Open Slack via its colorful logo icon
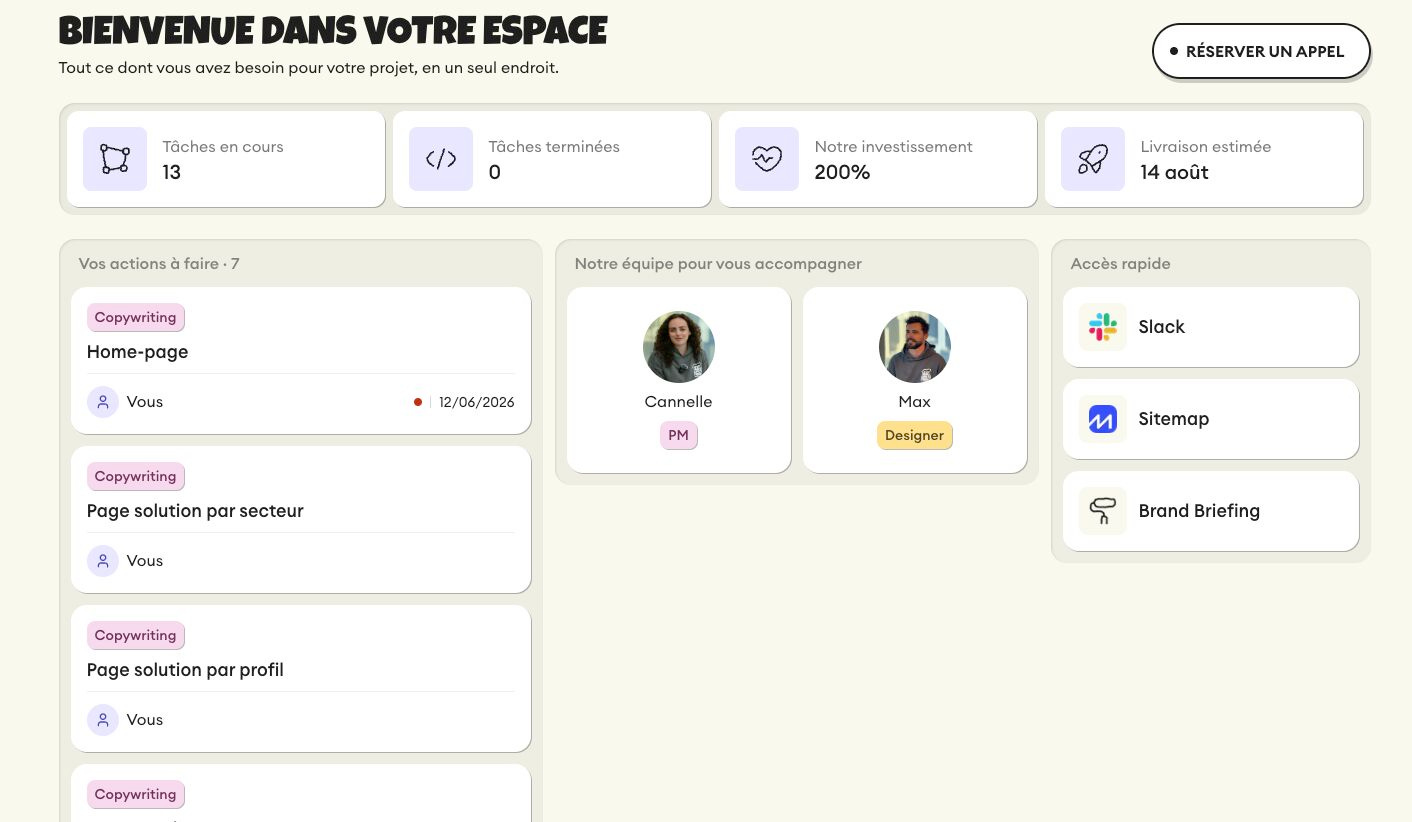The width and height of the screenshot is (1412, 822). tap(1103, 327)
